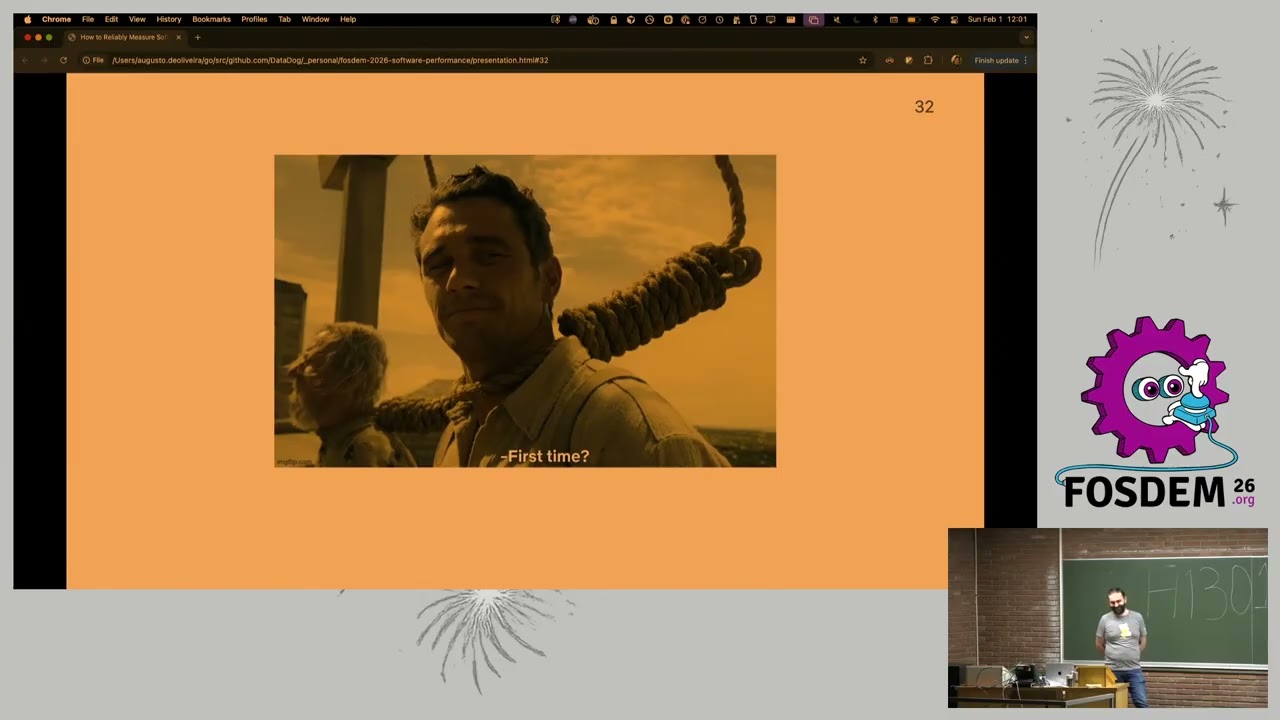Viewport: 1280px width, 720px height.
Task: Open the Apple menu
Action: [x=27, y=19]
